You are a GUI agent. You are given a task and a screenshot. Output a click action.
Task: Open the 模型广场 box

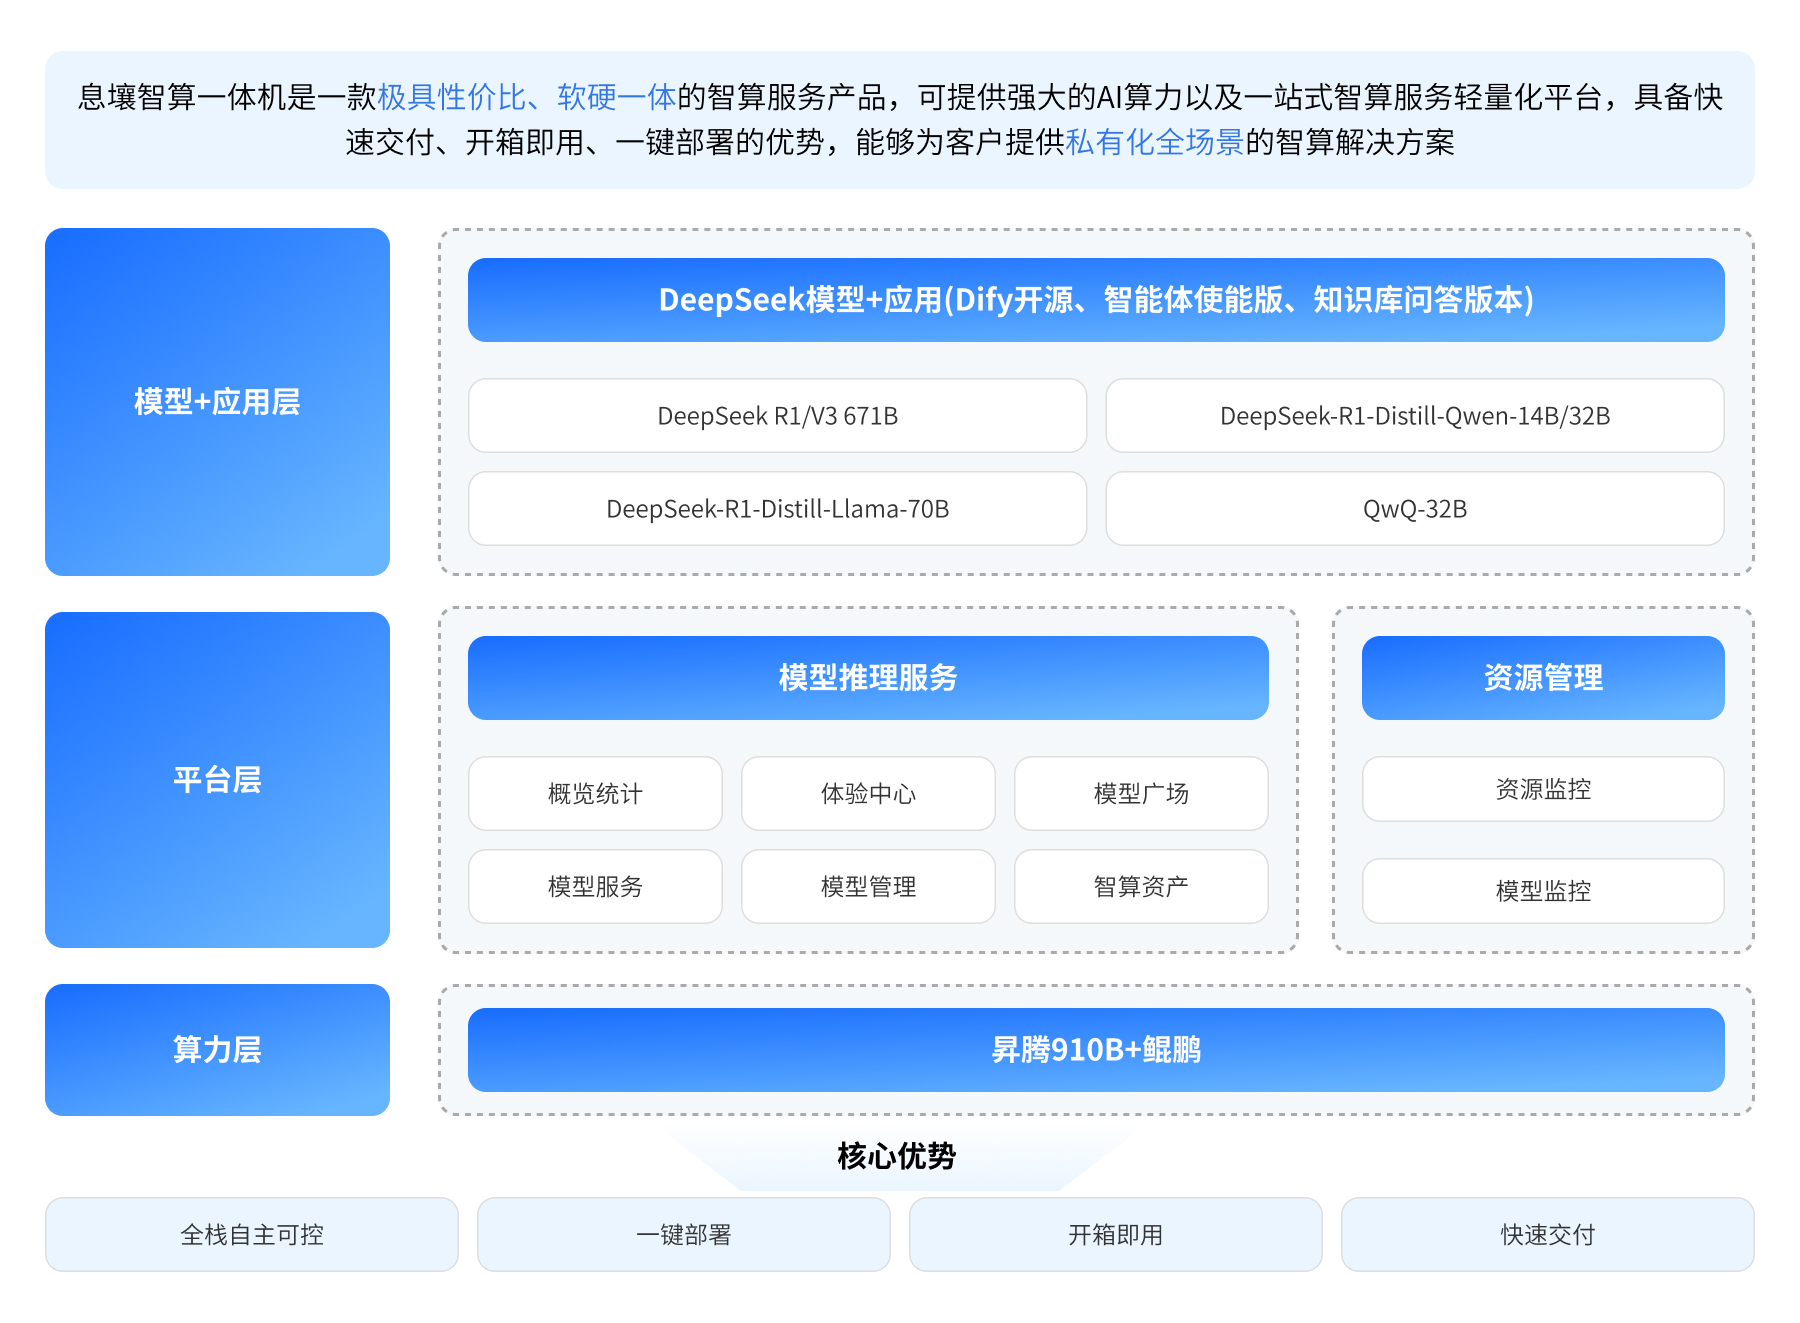pos(1141,794)
